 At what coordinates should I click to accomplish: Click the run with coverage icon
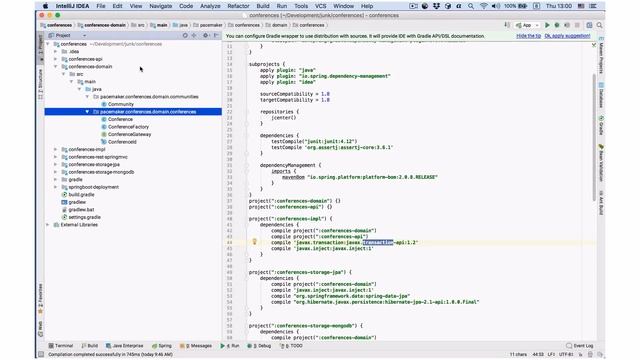coord(567,25)
